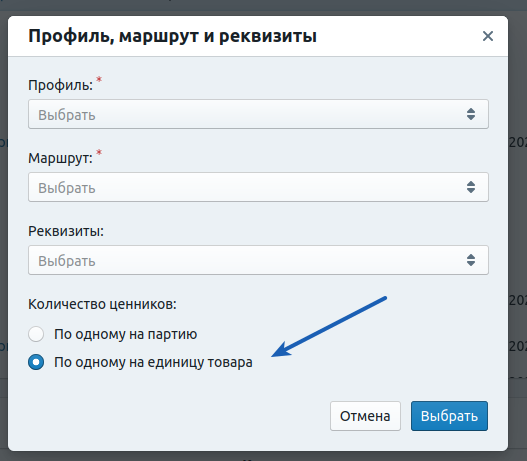The image size is (527, 461).
Task: Click the up-down arrows icon in Профиль field
Action: point(471,114)
